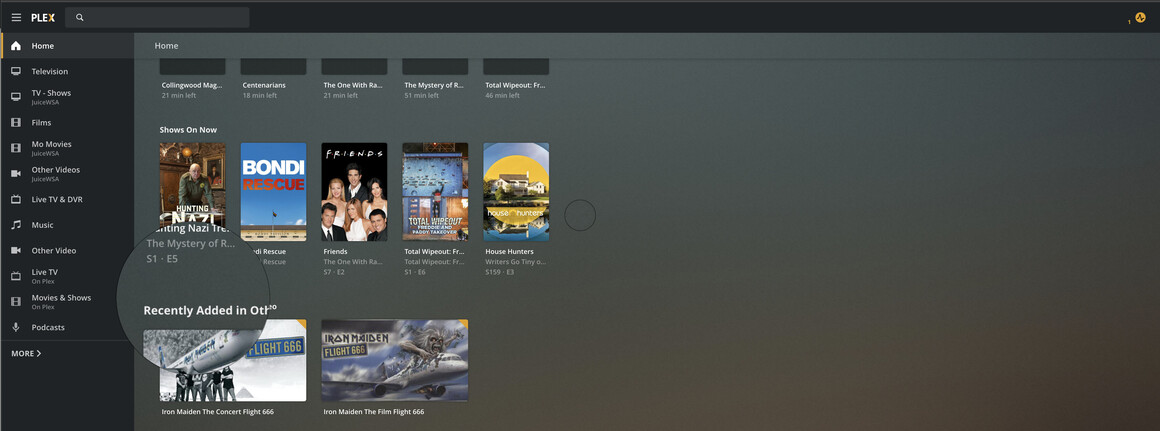
Task: Click the Movies & Shows icon
Action: pos(16,302)
